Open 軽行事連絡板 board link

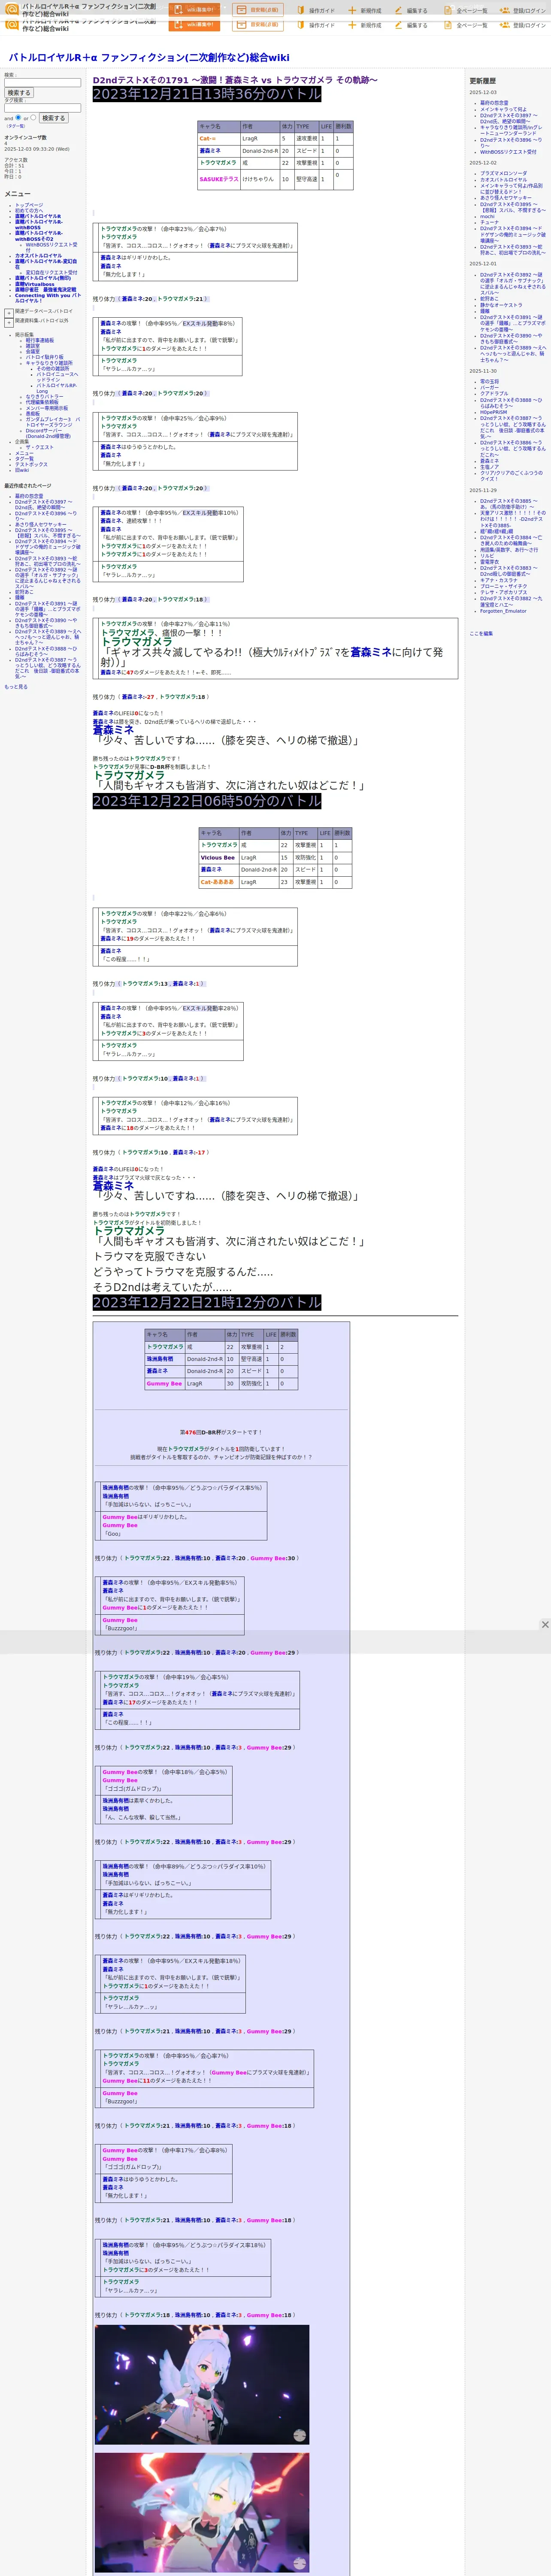point(40,340)
